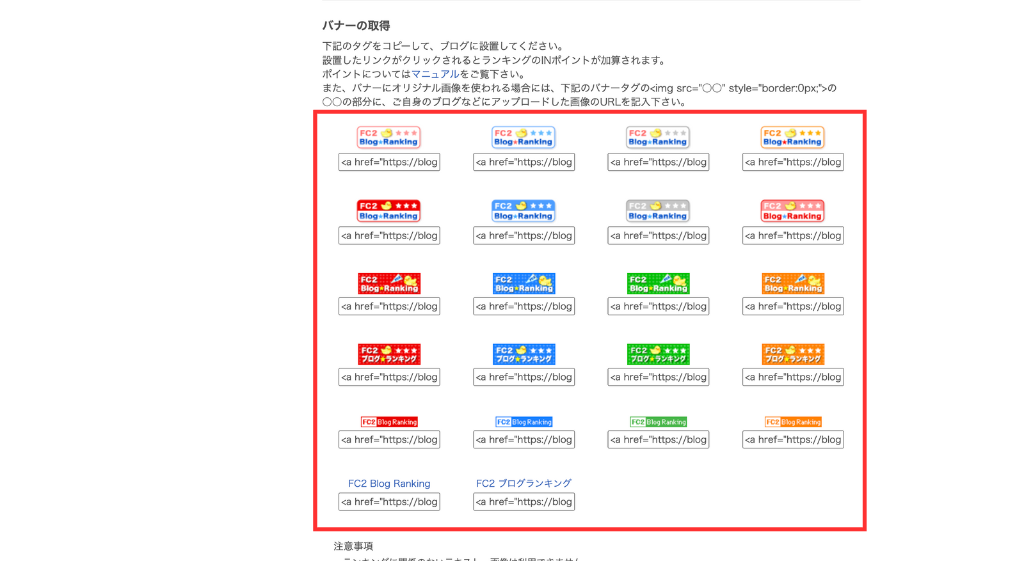1024x561 pixels.
Task: Focus the tag field under the pink-star white banner
Action: pyautogui.click(x=389, y=162)
